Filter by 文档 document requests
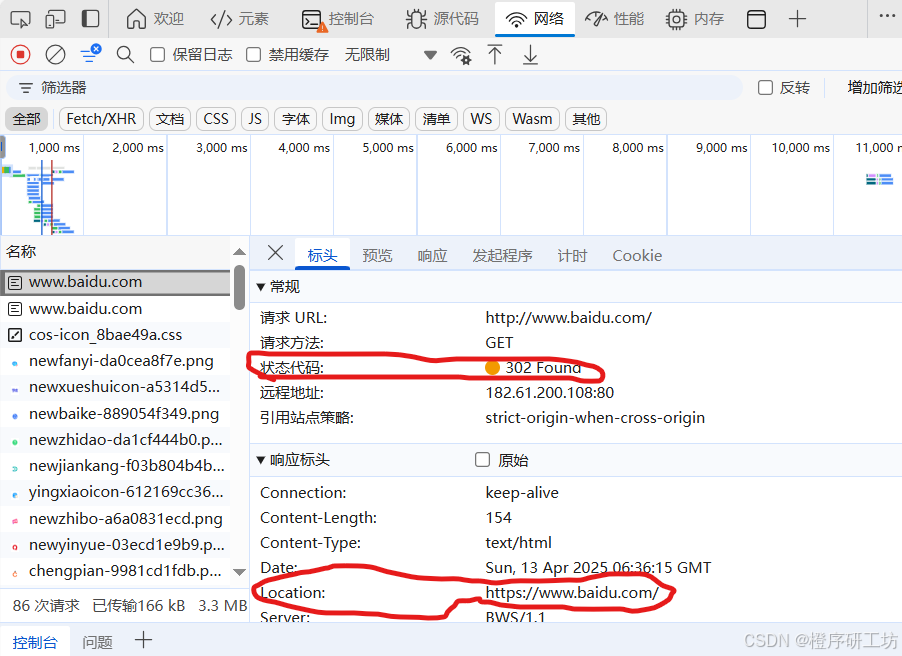 (170, 119)
